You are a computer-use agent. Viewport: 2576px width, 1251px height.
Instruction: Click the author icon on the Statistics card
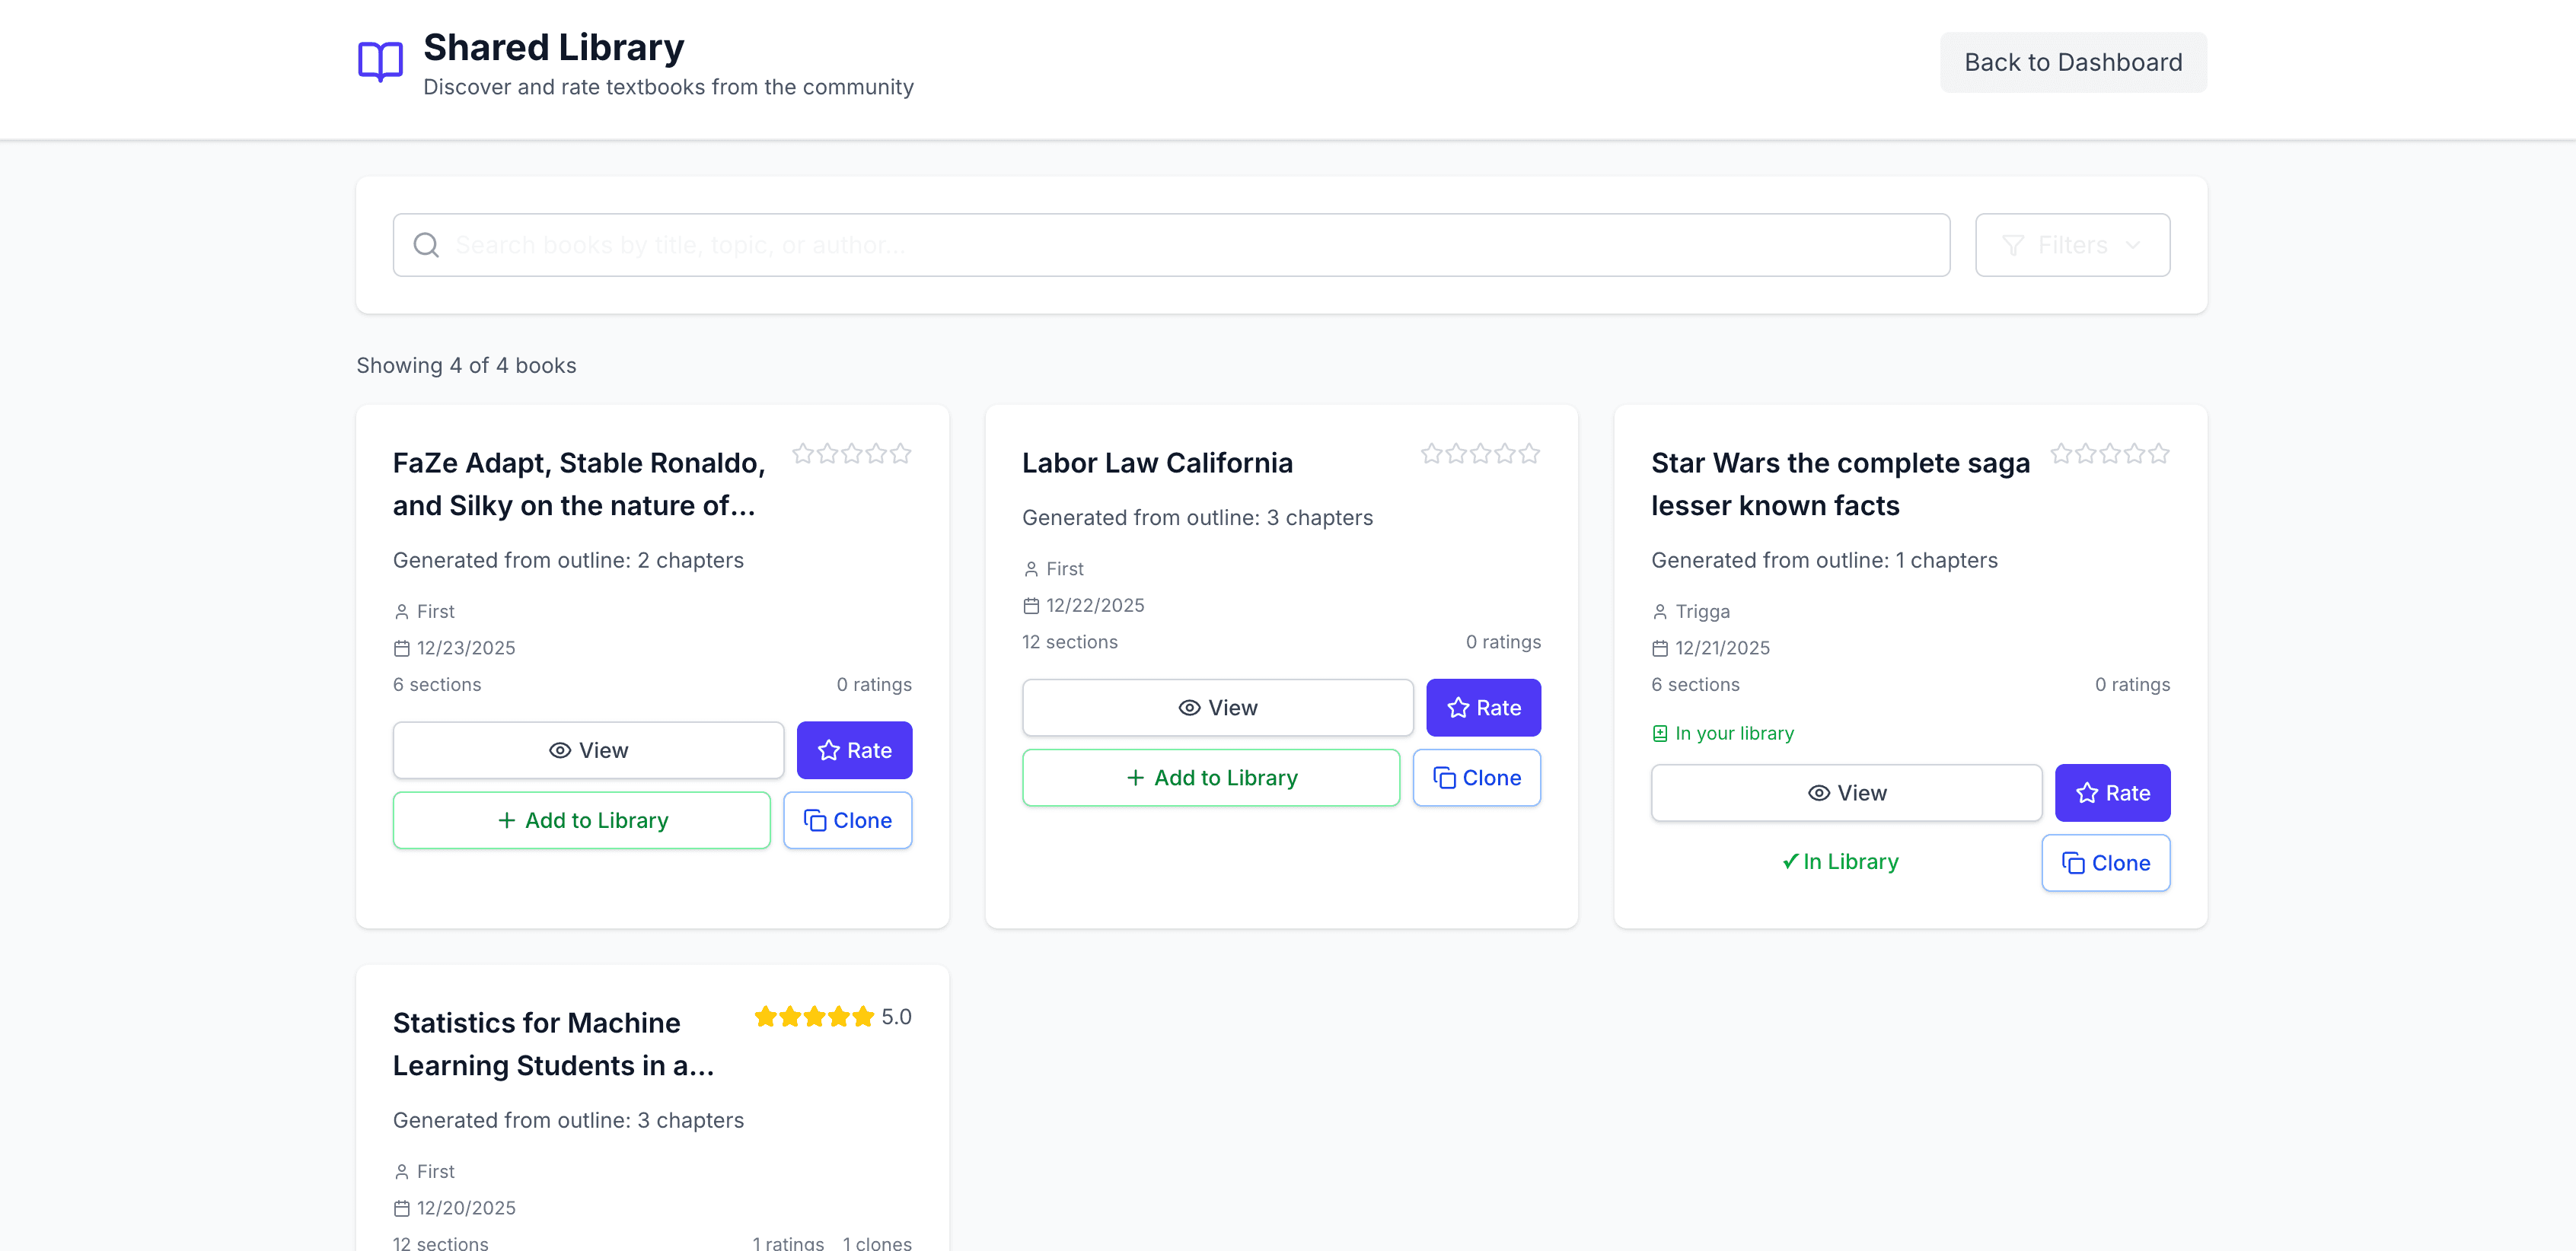click(x=402, y=1171)
